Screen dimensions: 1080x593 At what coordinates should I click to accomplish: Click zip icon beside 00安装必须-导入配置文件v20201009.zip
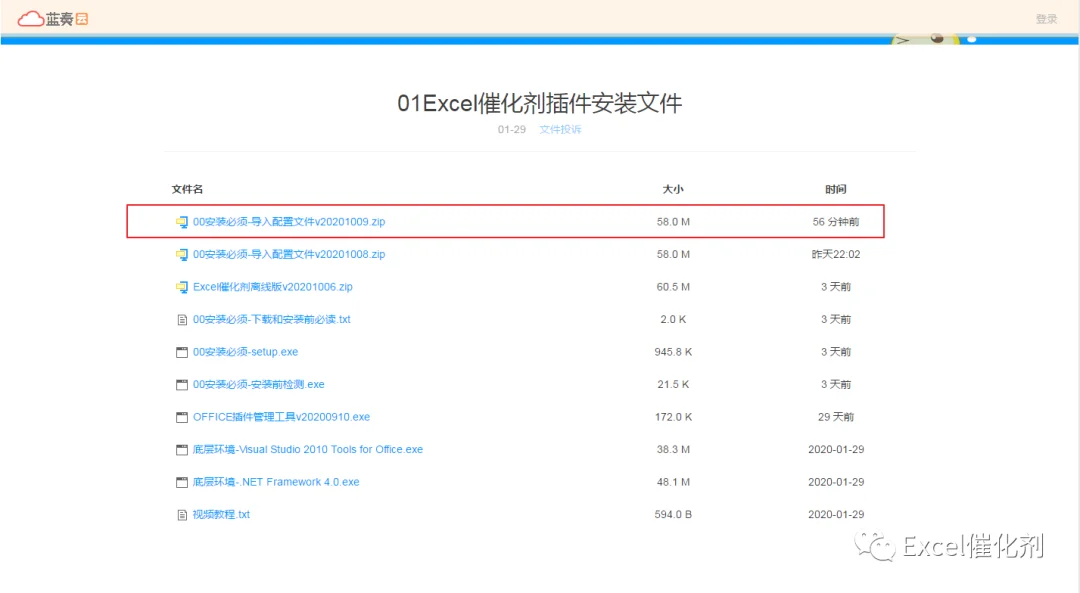182,222
